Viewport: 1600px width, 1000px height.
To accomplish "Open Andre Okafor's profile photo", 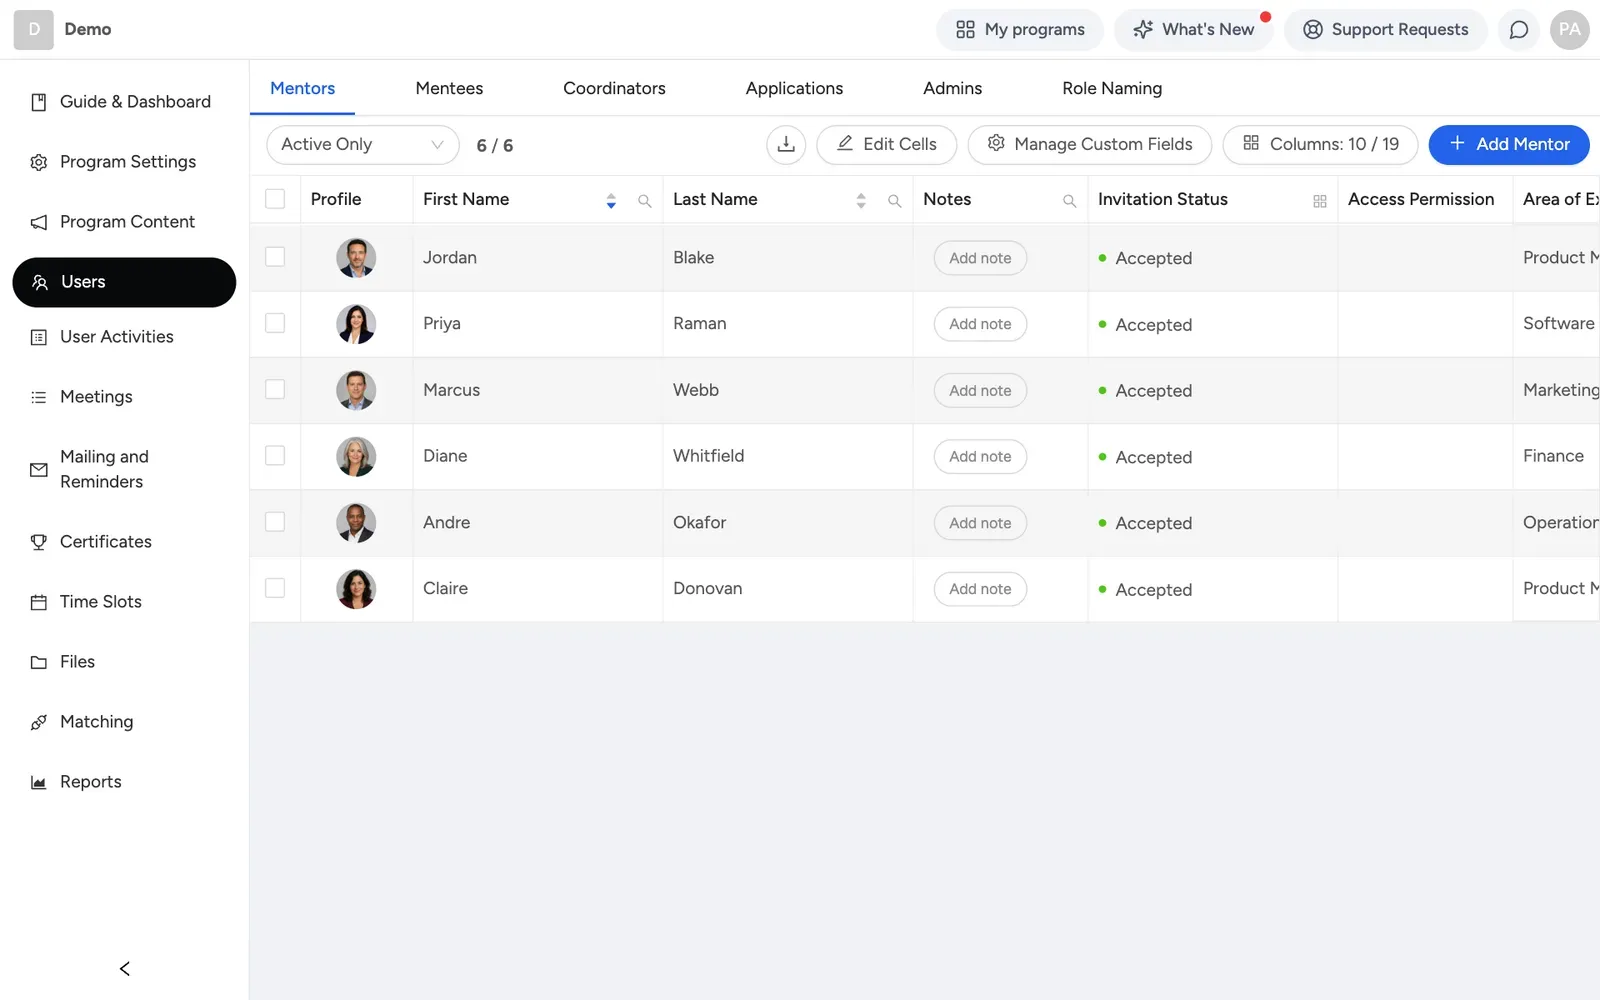I will pyautogui.click(x=356, y=523).
